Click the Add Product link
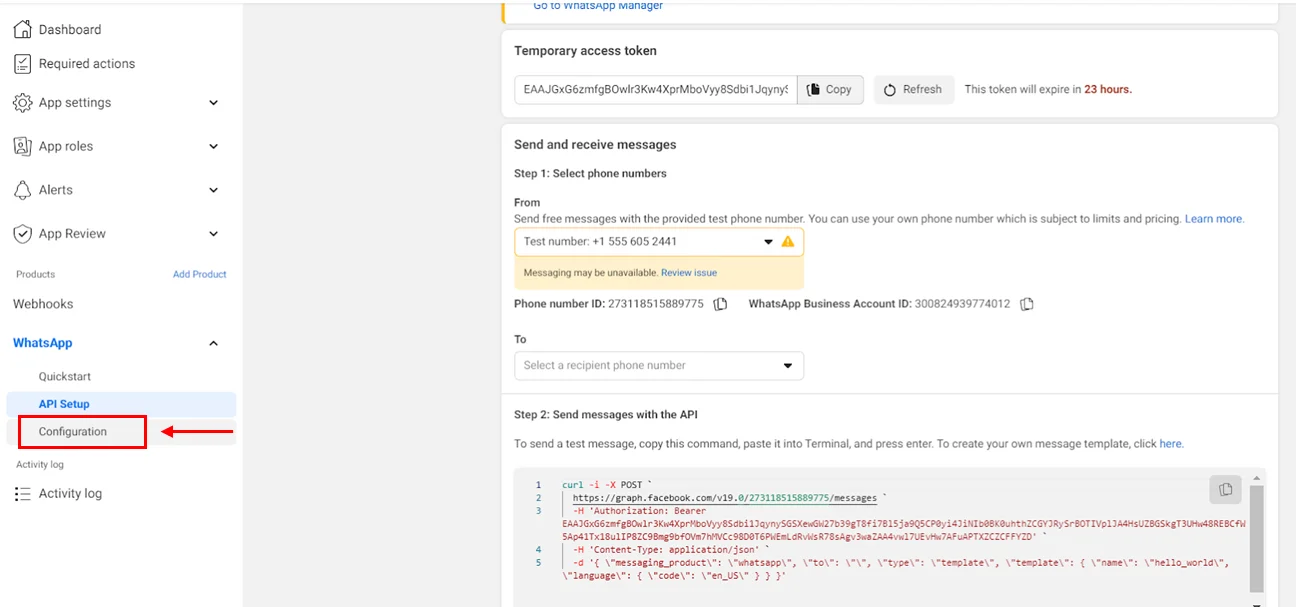1296x607 pixels. 200,274
